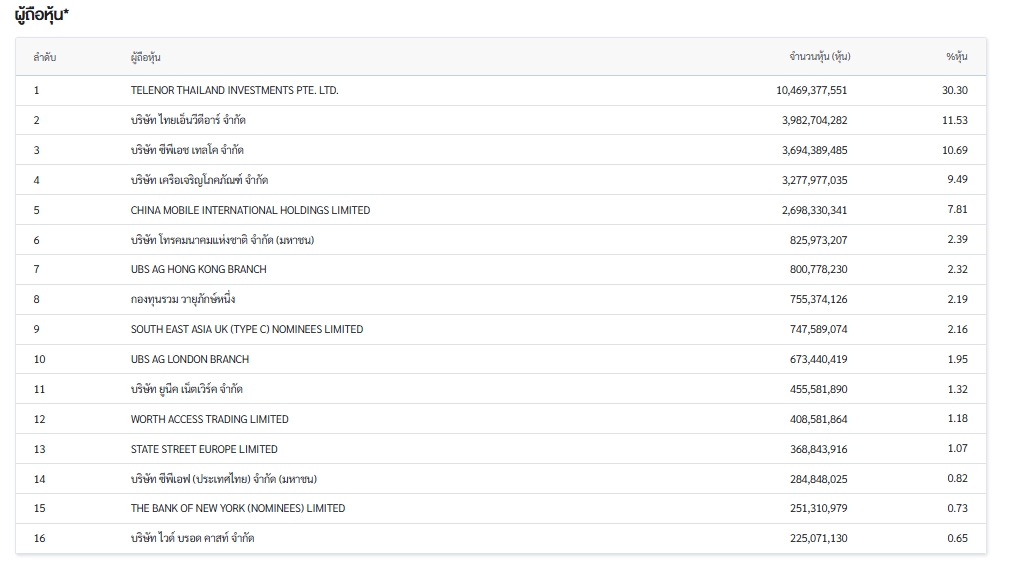Click the 11.53 percent share value
1012x566 pixels.
[x=956, y=120]
